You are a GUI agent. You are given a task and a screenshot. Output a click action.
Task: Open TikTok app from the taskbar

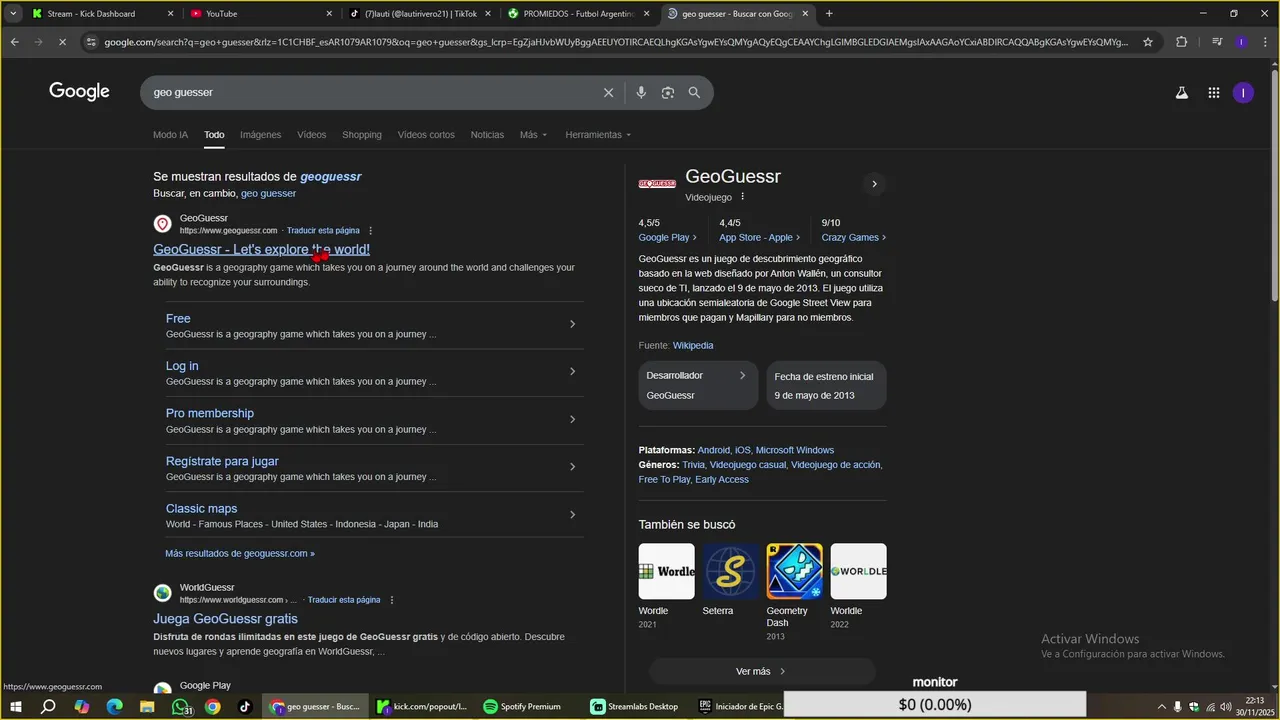[245, 706]
